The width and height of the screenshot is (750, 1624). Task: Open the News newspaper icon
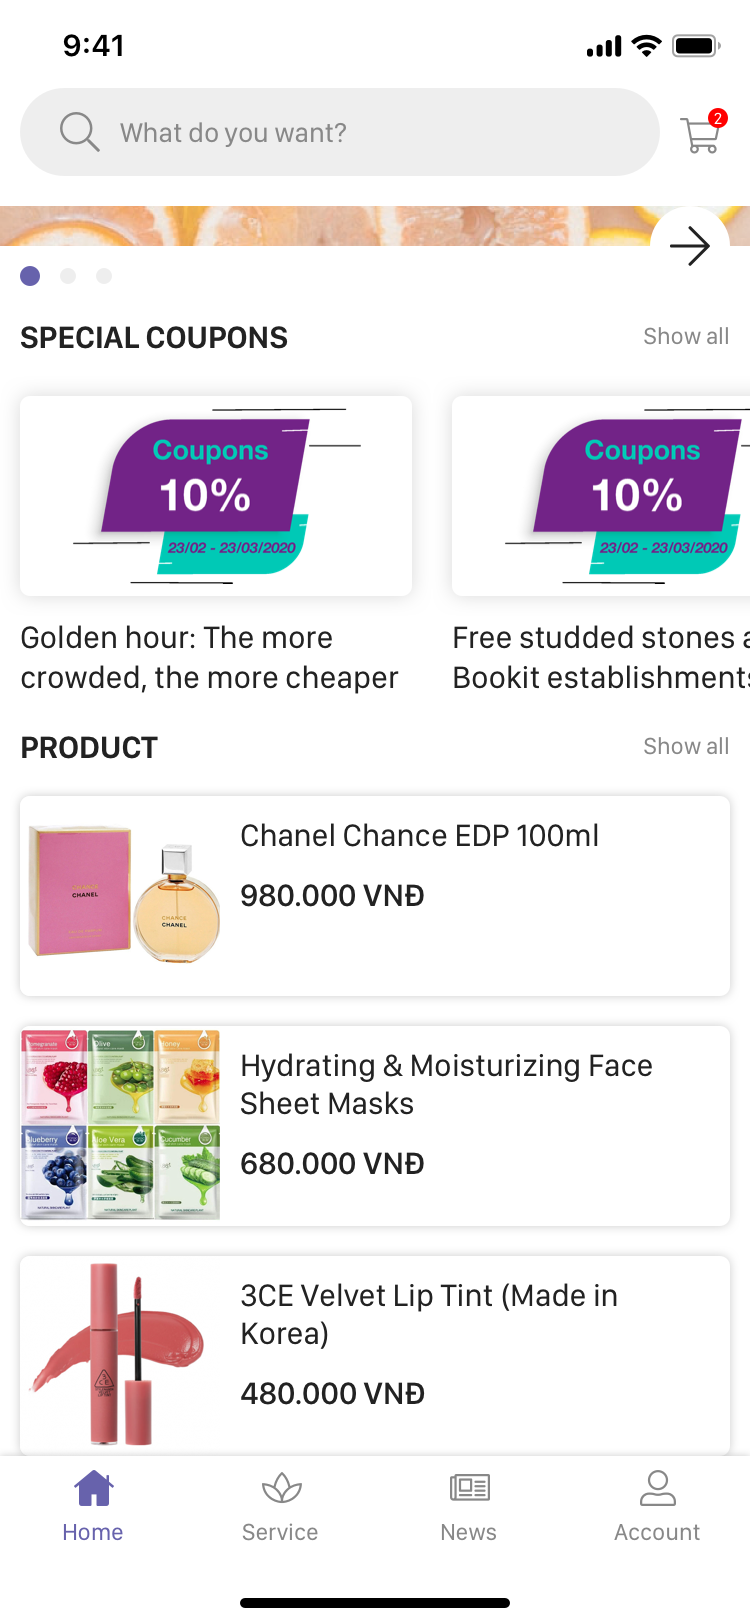click(x=469, y=1488)
